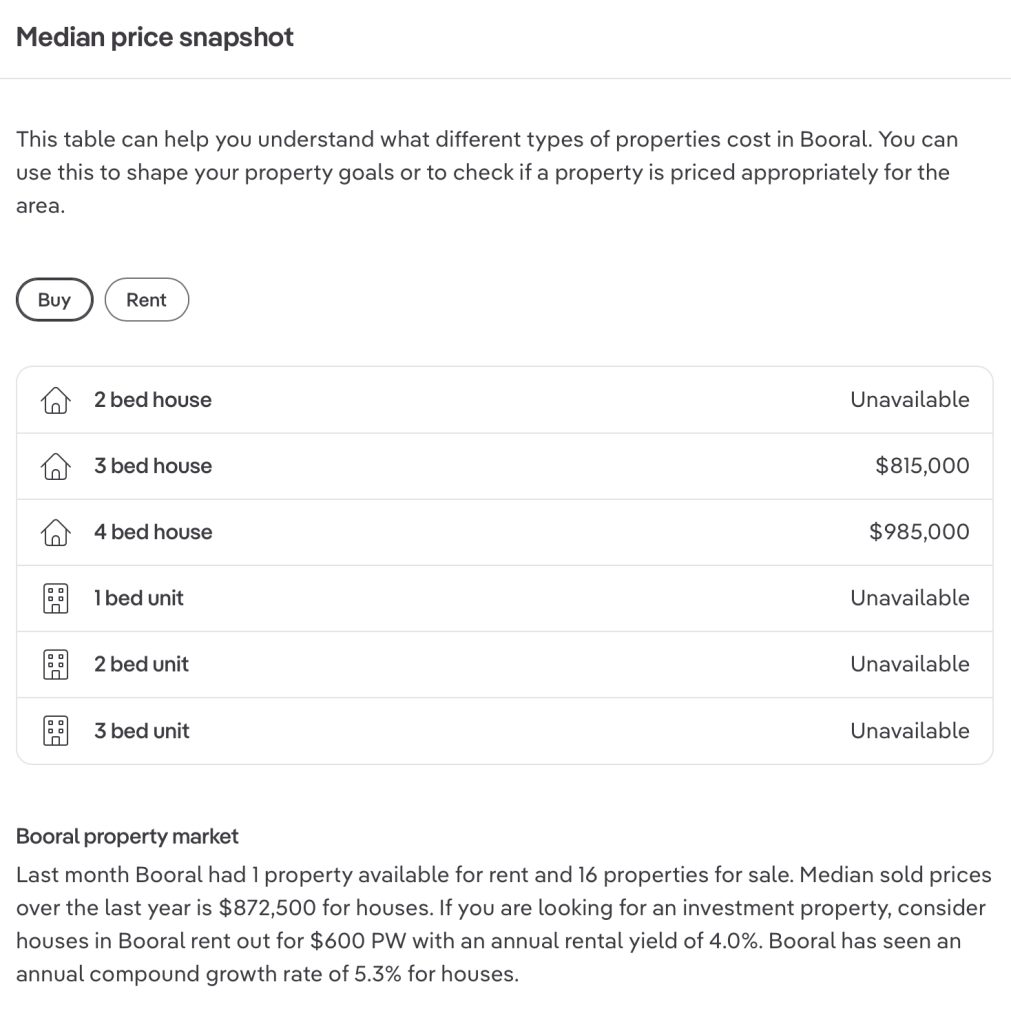This screenshot has height=1024, width=1011.
Task: Click the 3 bed house icon
Action: pyautogui.click(x=55, y=467)
